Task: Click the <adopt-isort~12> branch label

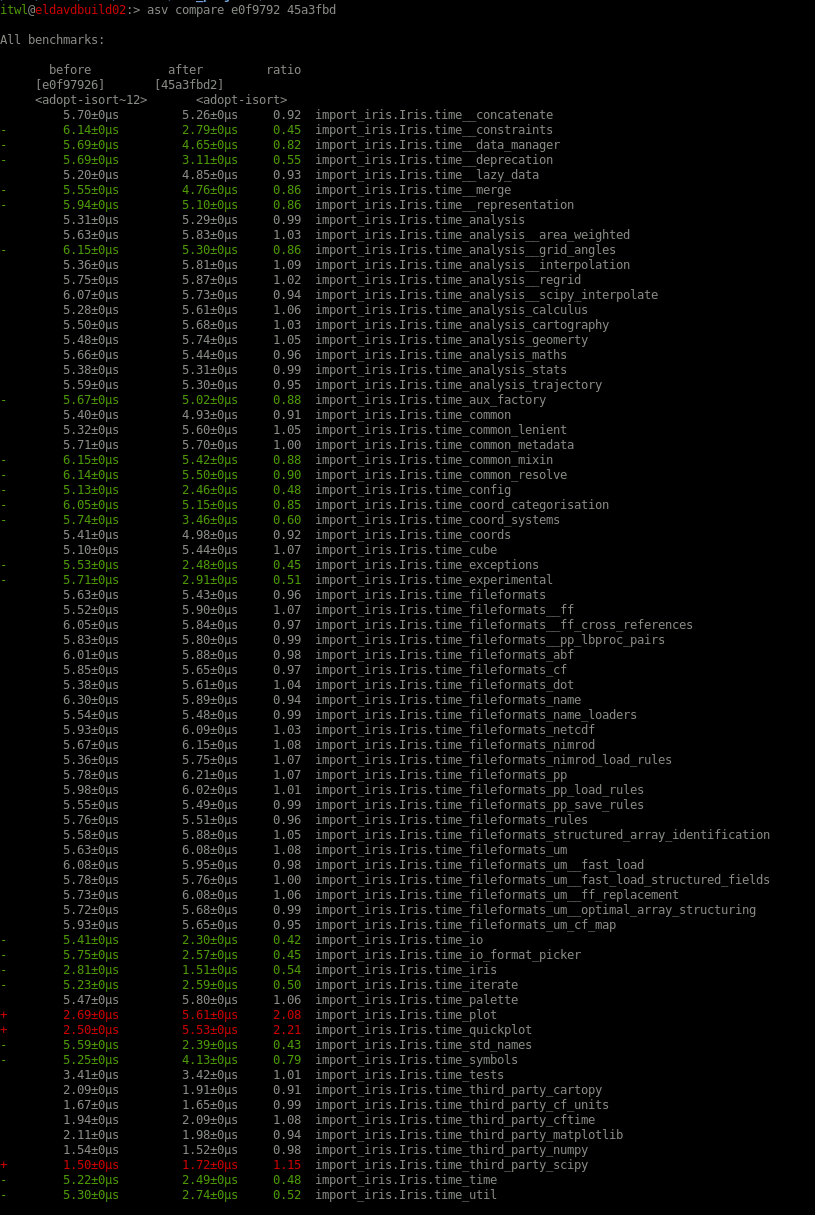Action: [x=91, y=100]
